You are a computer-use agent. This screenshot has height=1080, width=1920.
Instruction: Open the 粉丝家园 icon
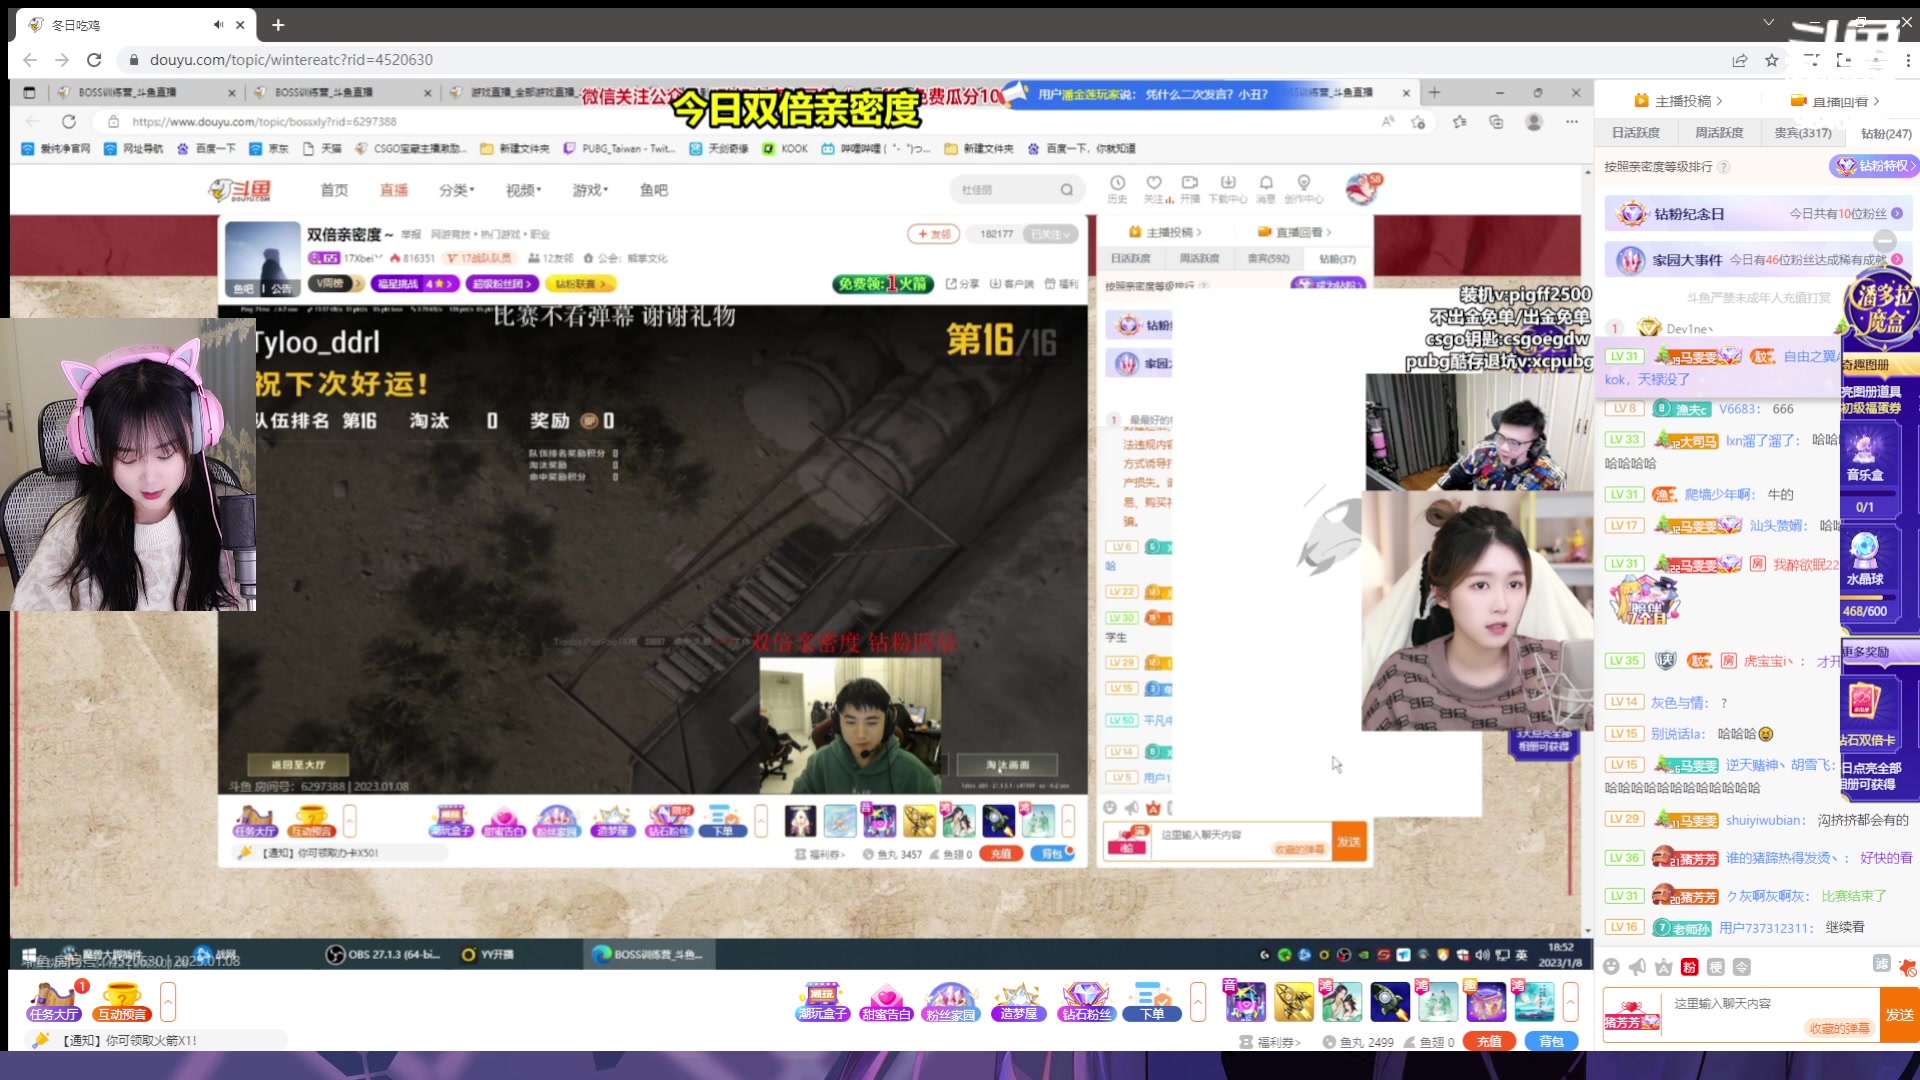[x=950, y=1001]
